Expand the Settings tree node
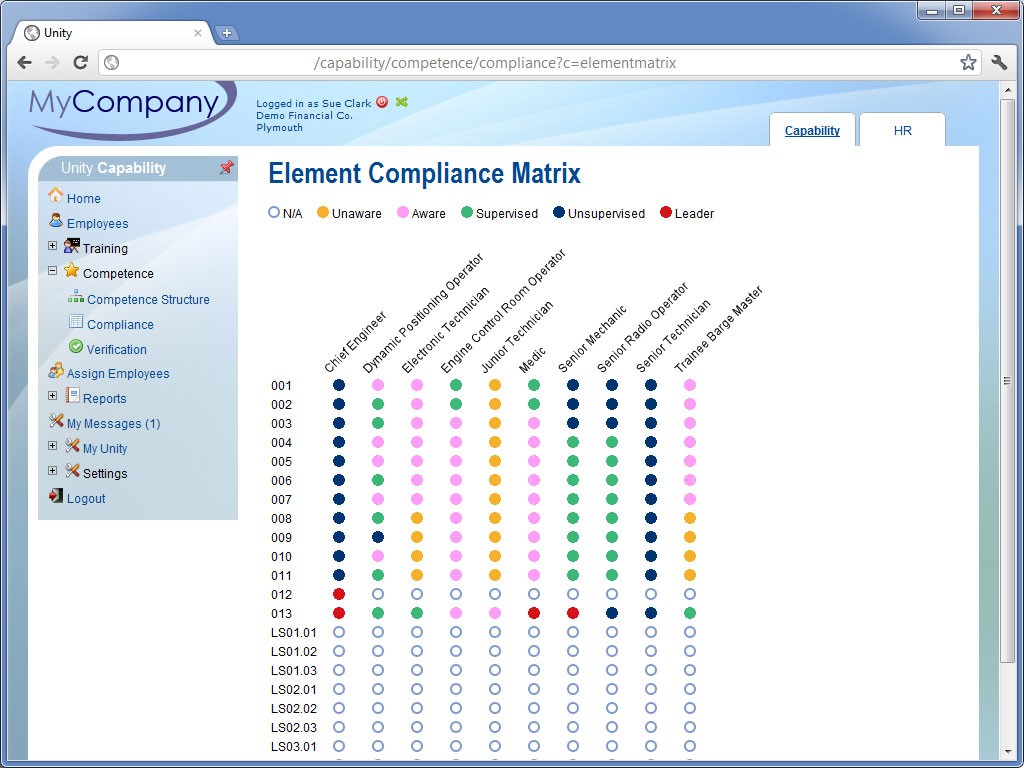The image size is (1024, 768). click(52, 470)
